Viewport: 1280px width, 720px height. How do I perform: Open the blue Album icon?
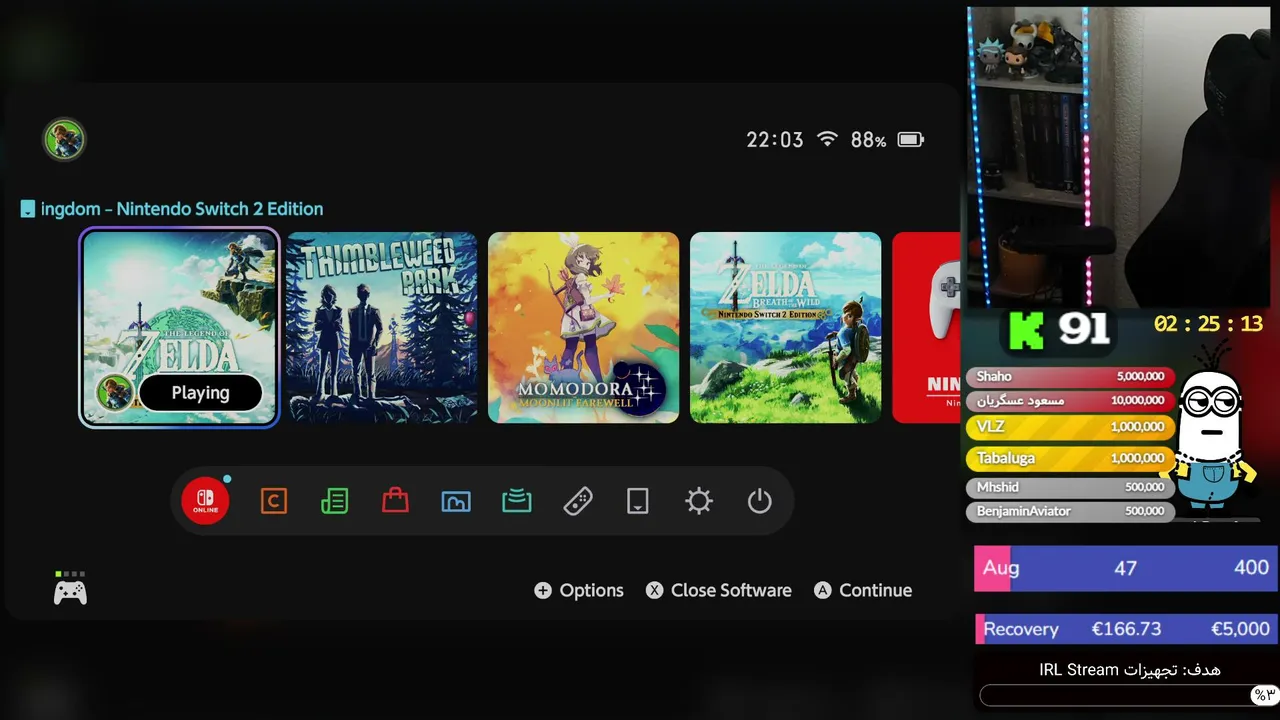(x=456, y=501)
